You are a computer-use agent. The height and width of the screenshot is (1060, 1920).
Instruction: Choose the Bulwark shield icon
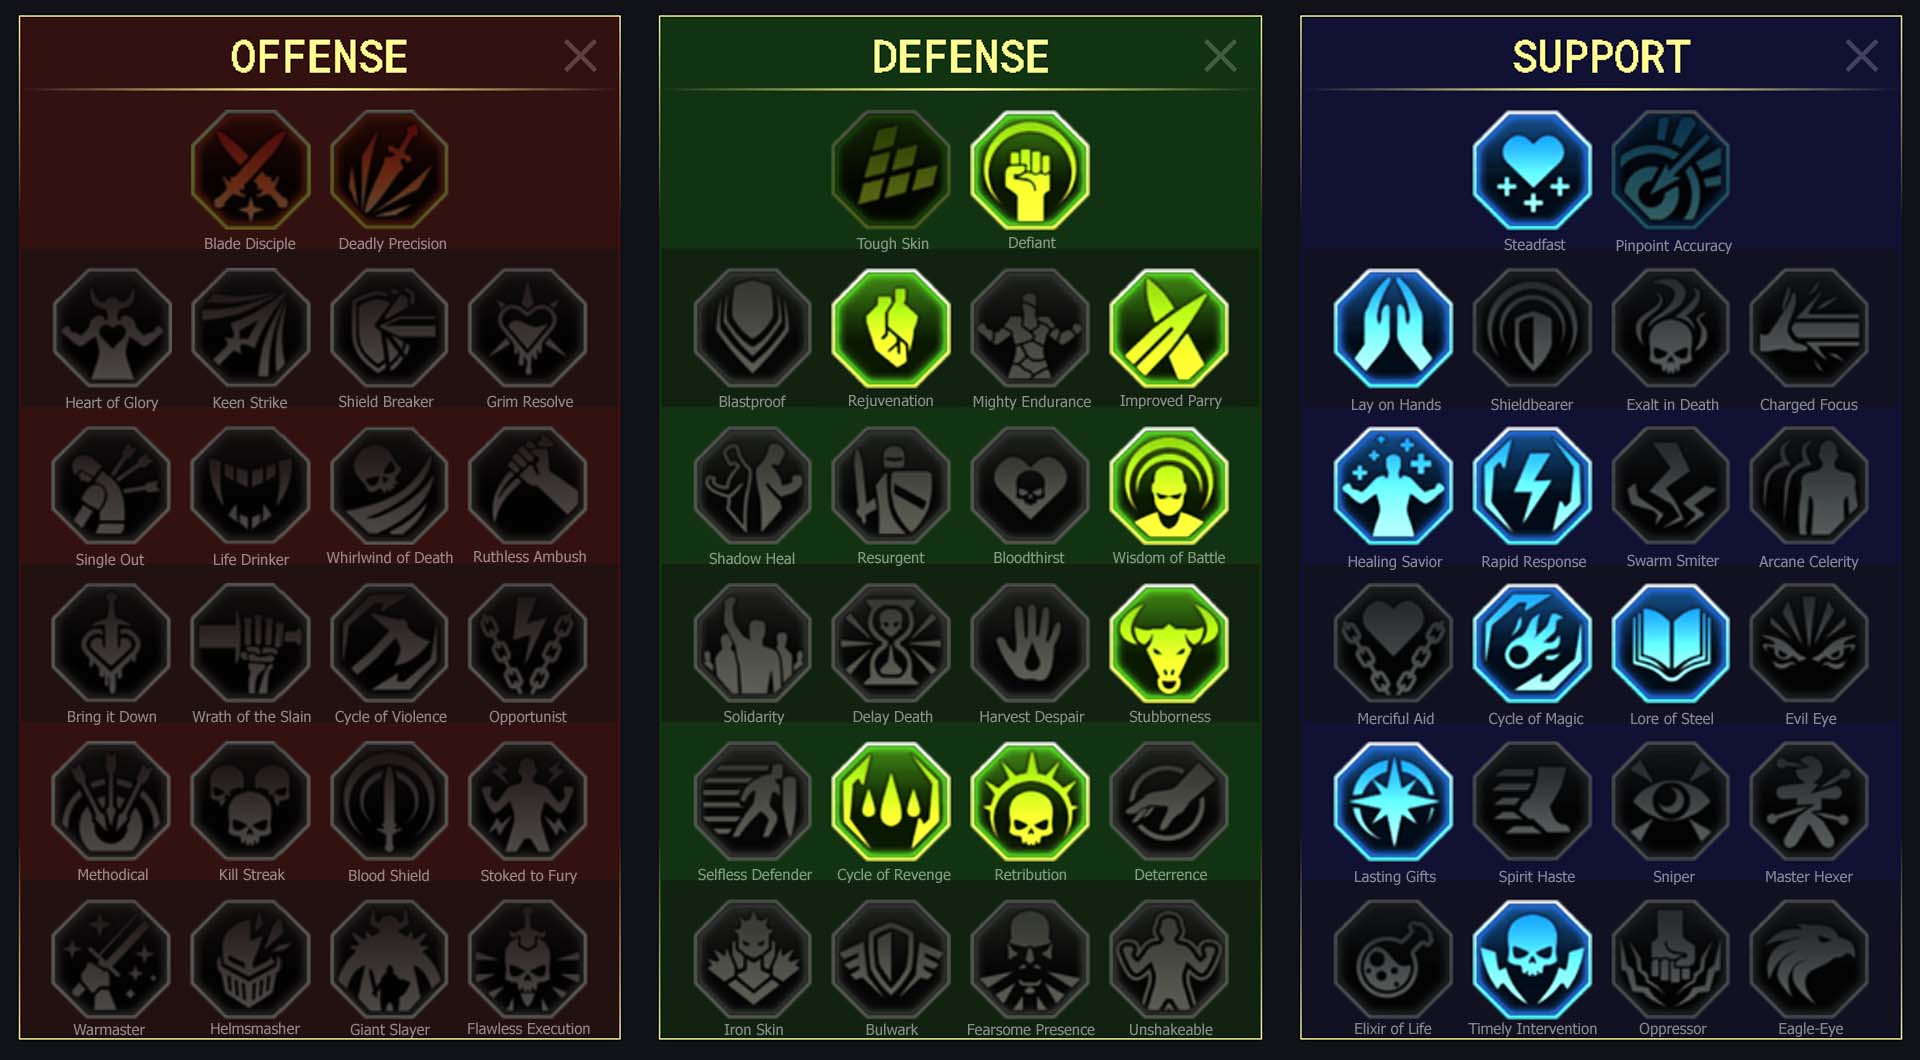tap(891, 959)
